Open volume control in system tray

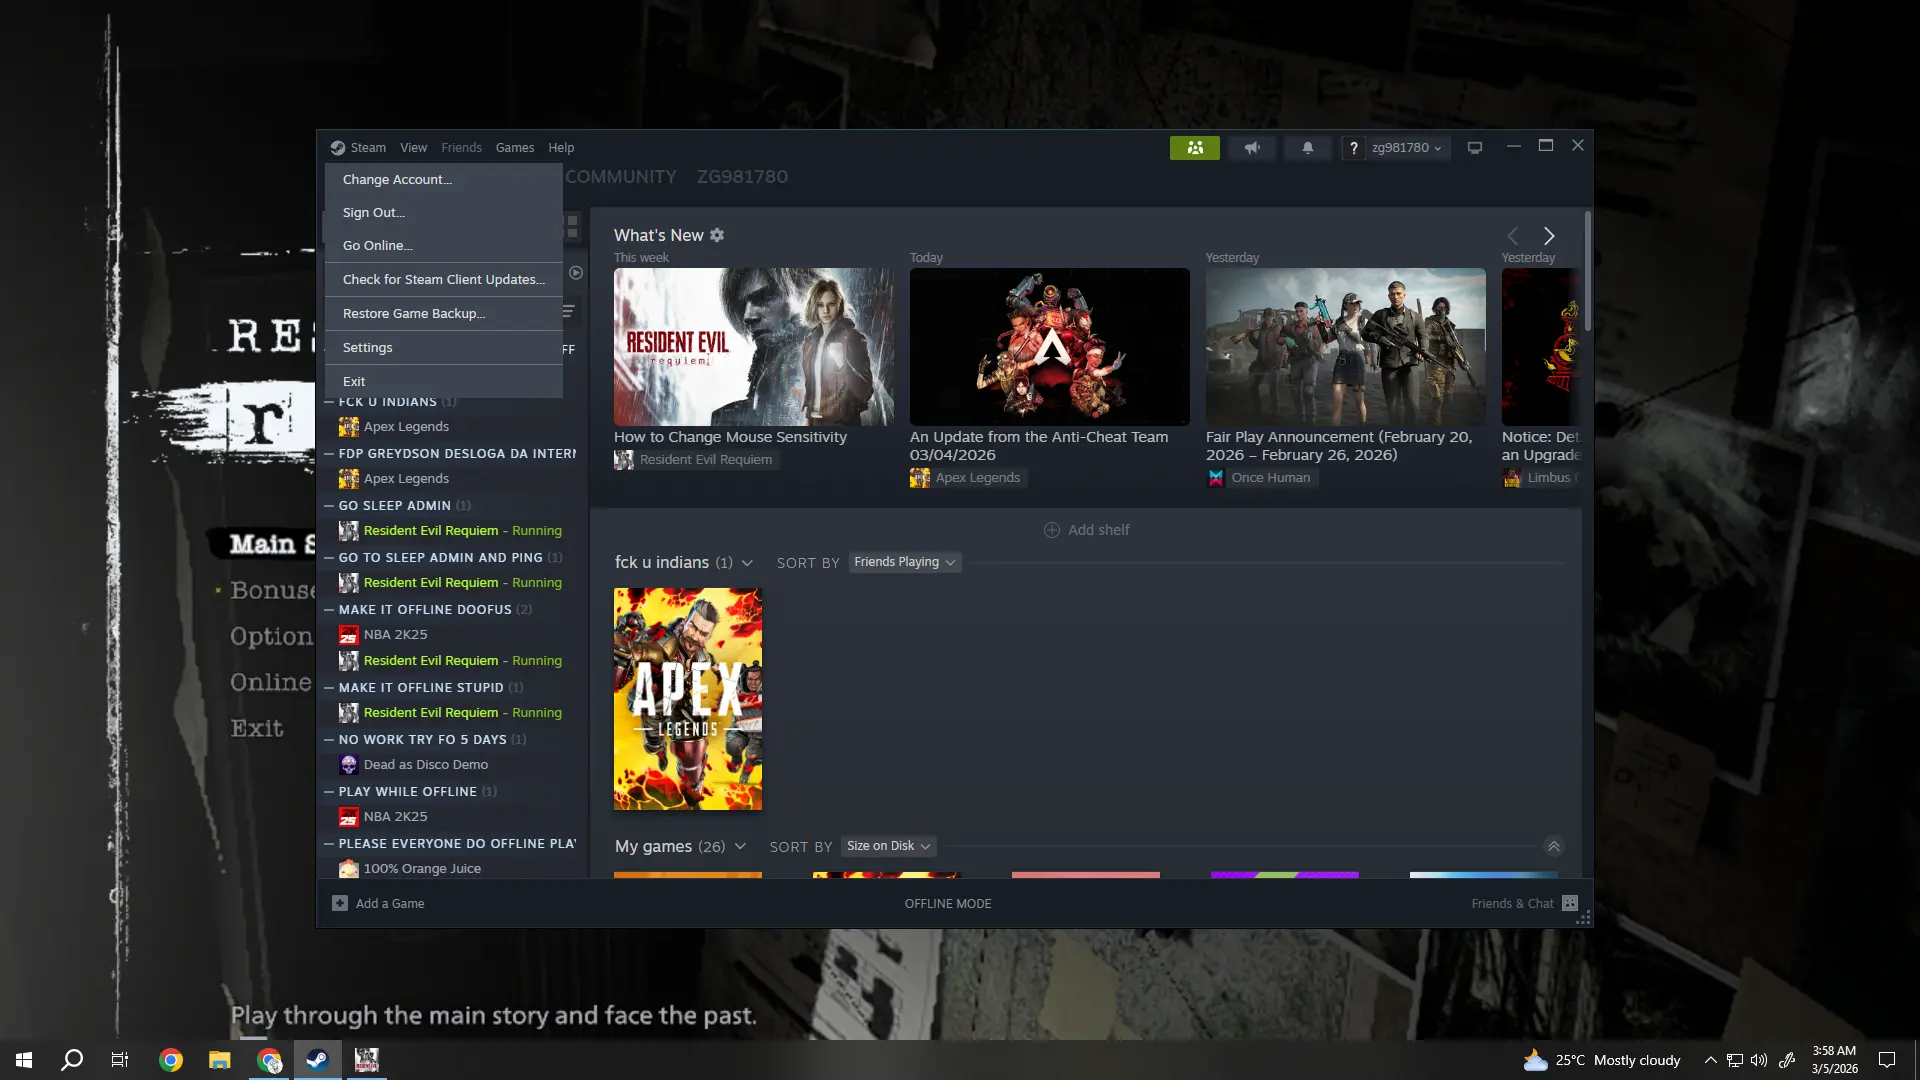coord(1759,1060)
